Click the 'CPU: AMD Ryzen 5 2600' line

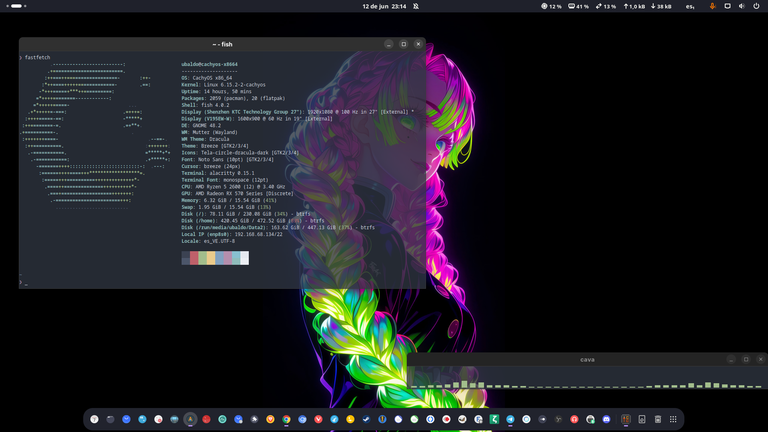pyautogui.click(x=233, y=187)
